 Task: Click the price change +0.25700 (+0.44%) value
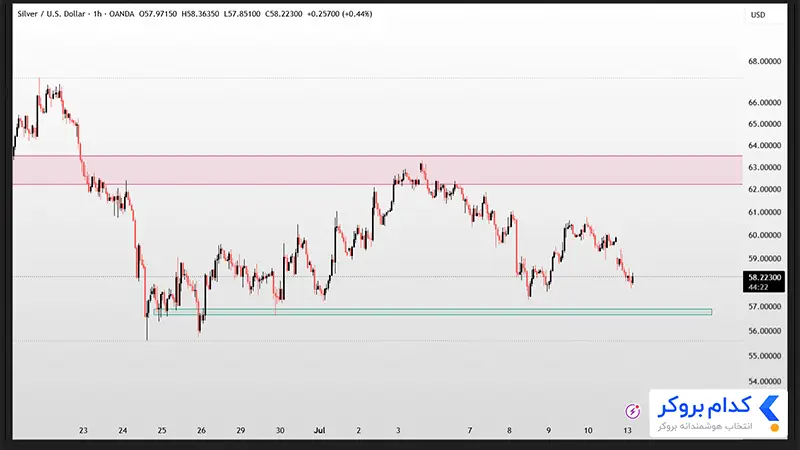pos(340,14)
